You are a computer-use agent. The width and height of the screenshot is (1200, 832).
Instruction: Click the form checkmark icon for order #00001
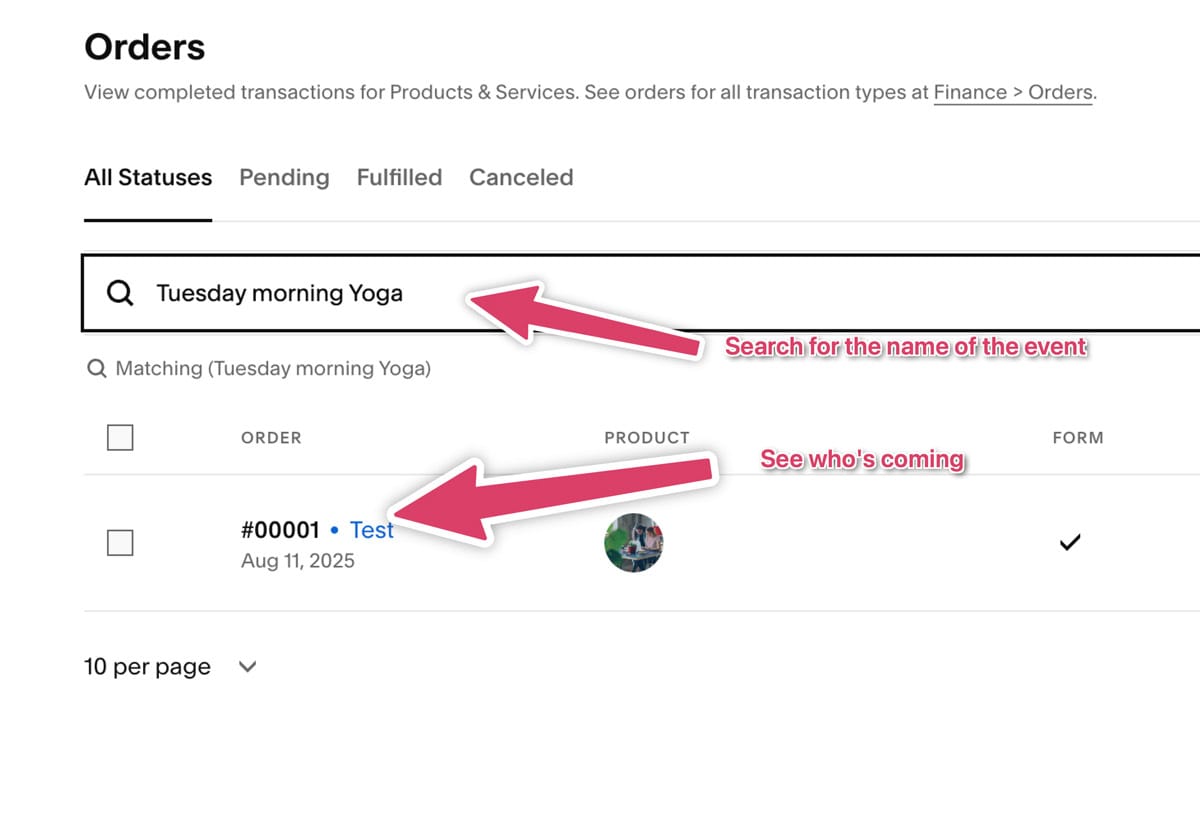[1070, 543]
